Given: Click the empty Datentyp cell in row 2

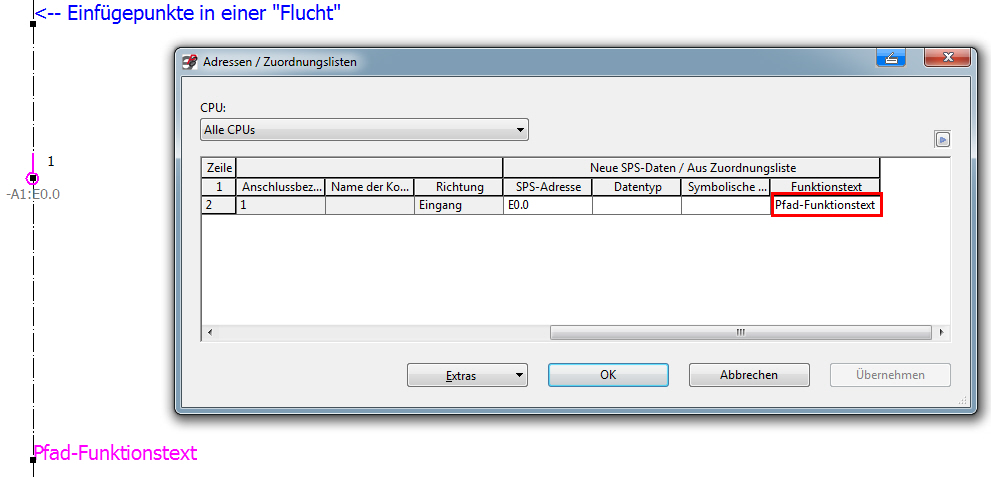Looking at the screenshot, I should (636, 205).
